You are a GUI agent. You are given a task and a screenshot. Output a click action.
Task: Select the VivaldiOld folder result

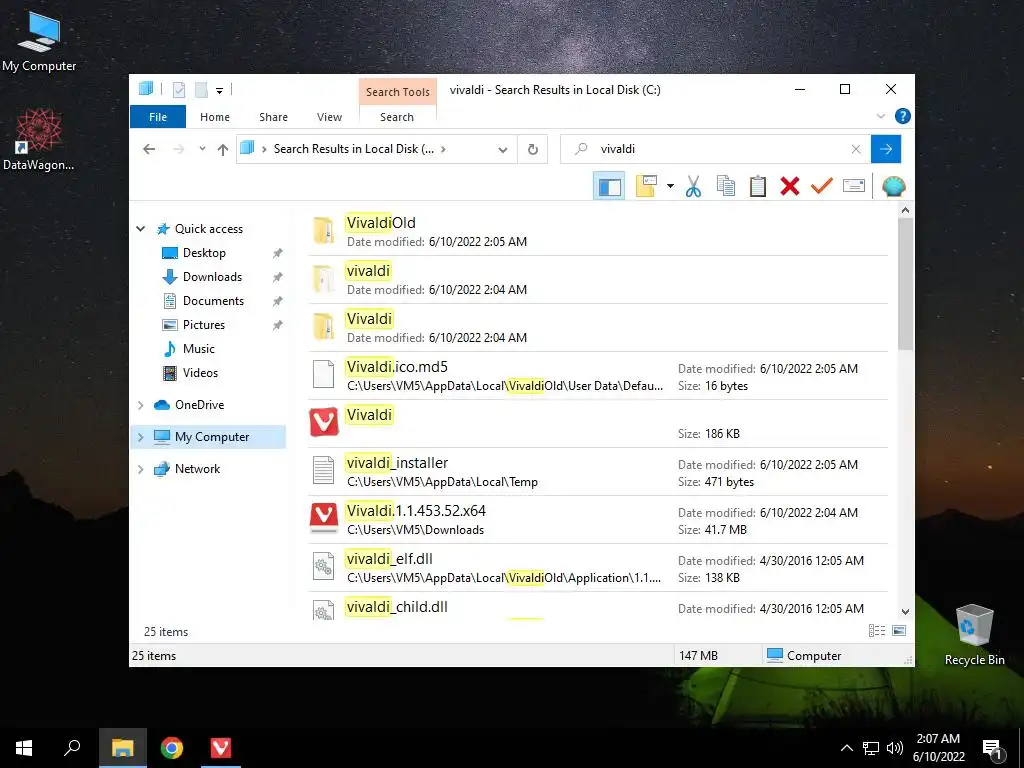[598, 231]
